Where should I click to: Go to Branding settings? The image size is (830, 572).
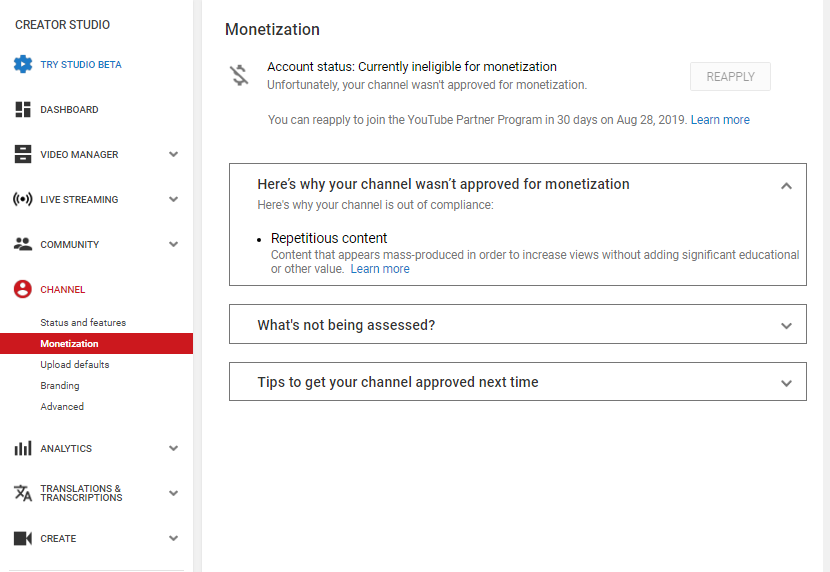60,386
